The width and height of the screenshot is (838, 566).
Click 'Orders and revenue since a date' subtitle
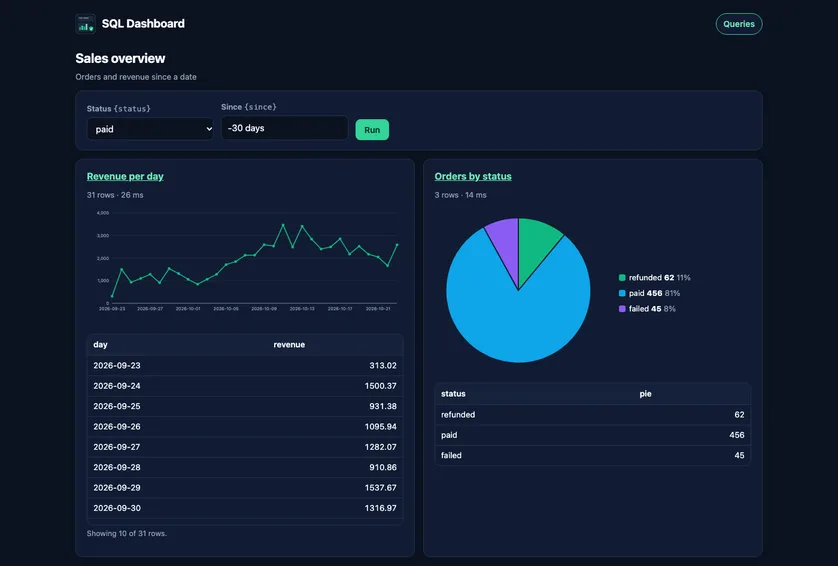point(136,77)
